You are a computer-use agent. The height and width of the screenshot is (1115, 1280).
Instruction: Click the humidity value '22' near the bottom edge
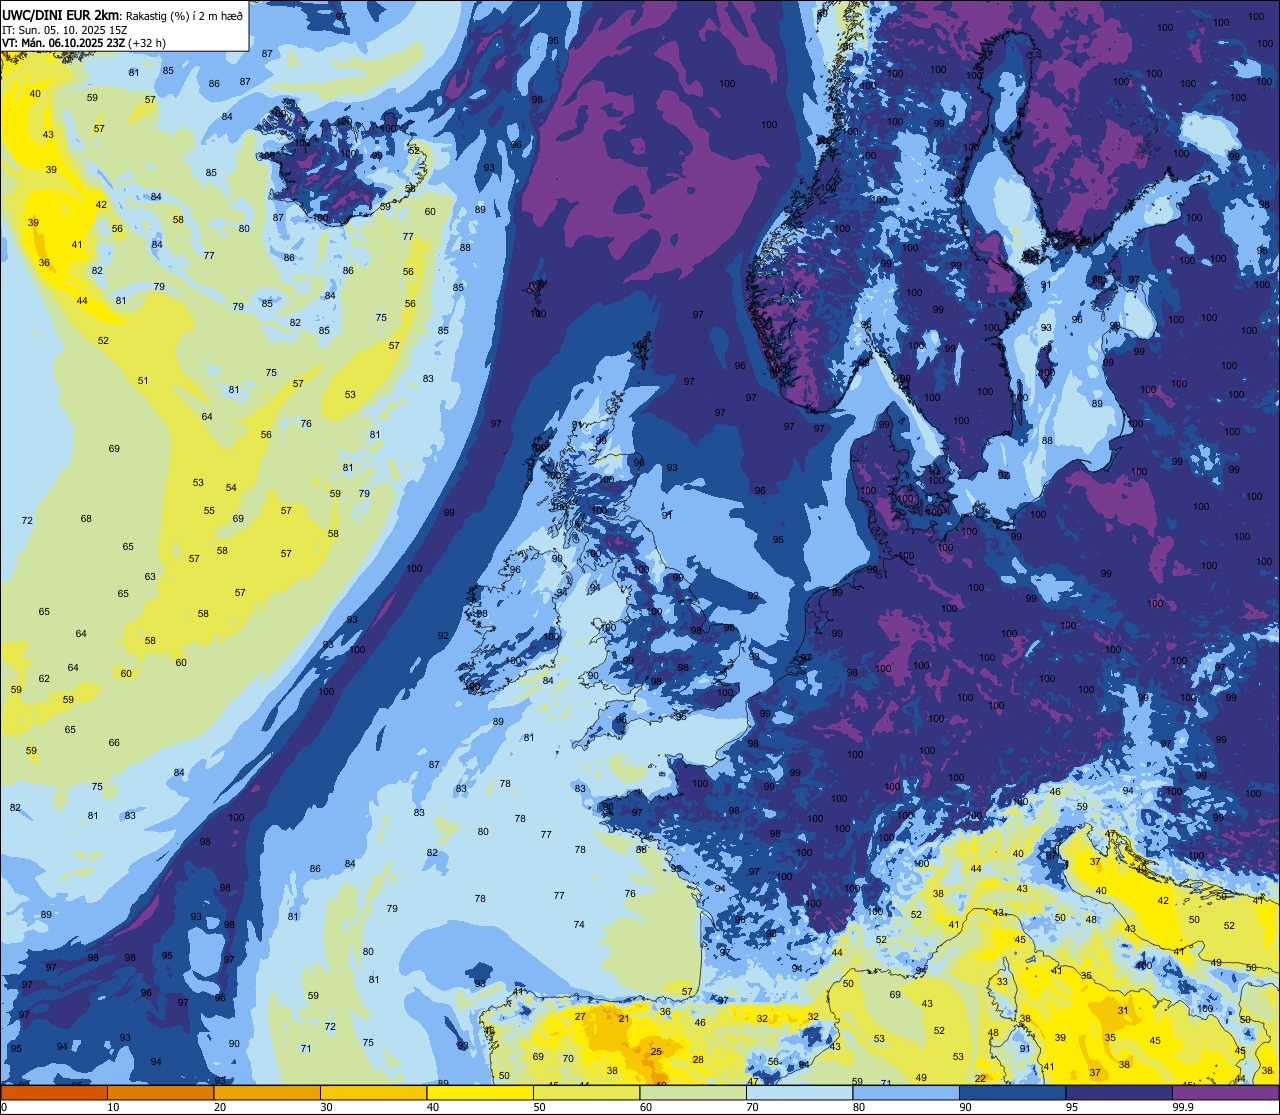pyautogui.click(x=980, y=1078)
